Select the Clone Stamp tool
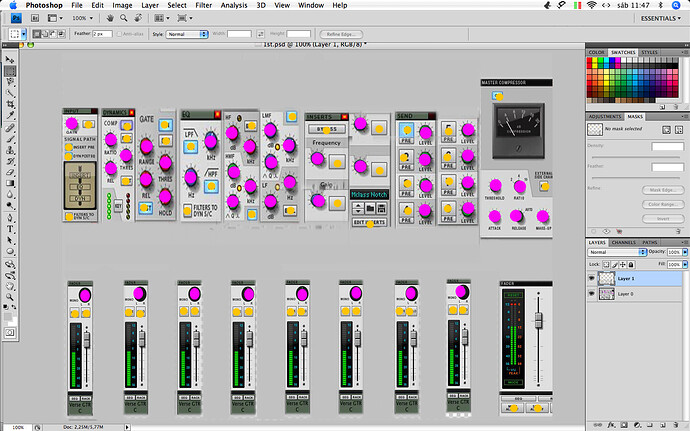Viewport: 690px width, 431px height. click(x=10, y=151)
